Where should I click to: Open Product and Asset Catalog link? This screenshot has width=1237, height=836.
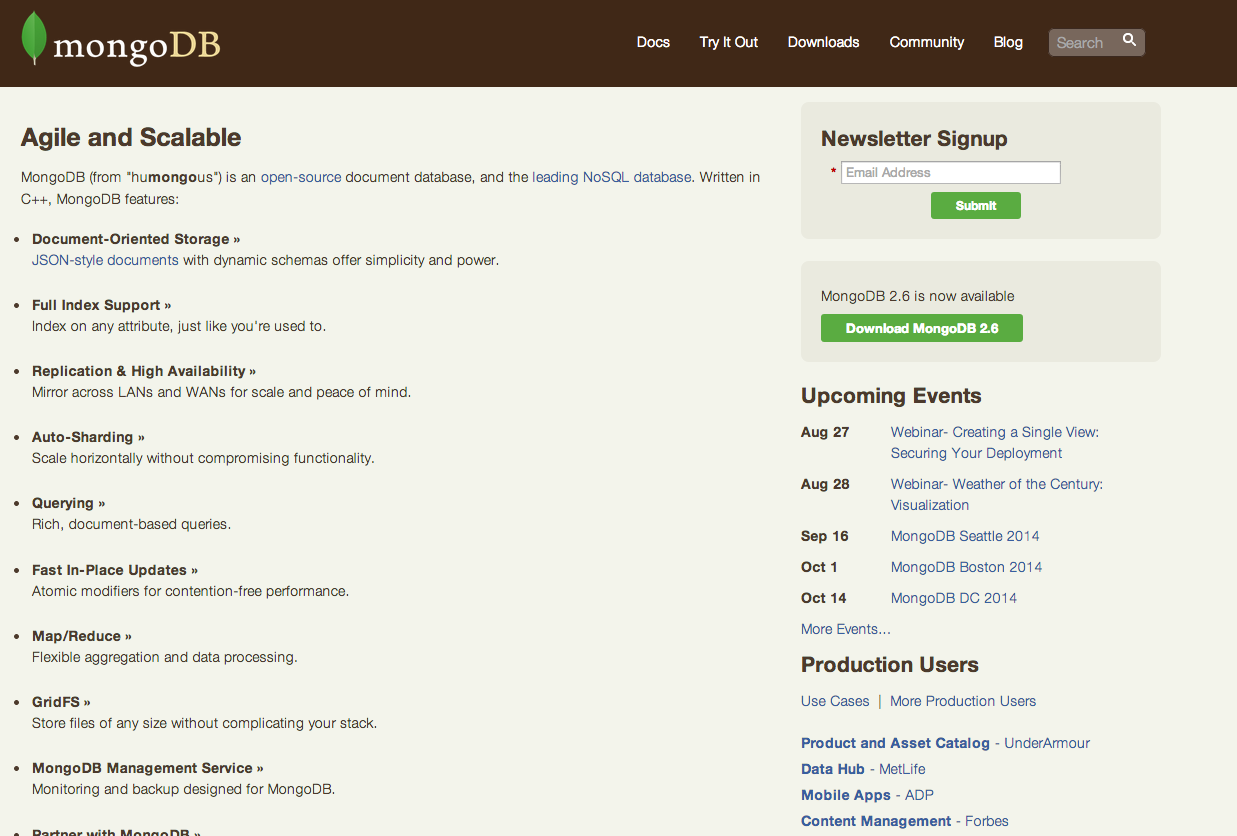[895, 743]
